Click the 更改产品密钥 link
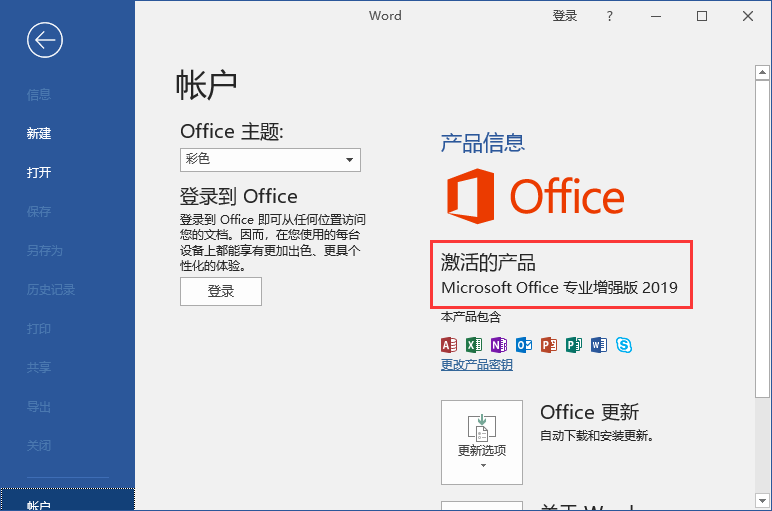 coord(477,366)
